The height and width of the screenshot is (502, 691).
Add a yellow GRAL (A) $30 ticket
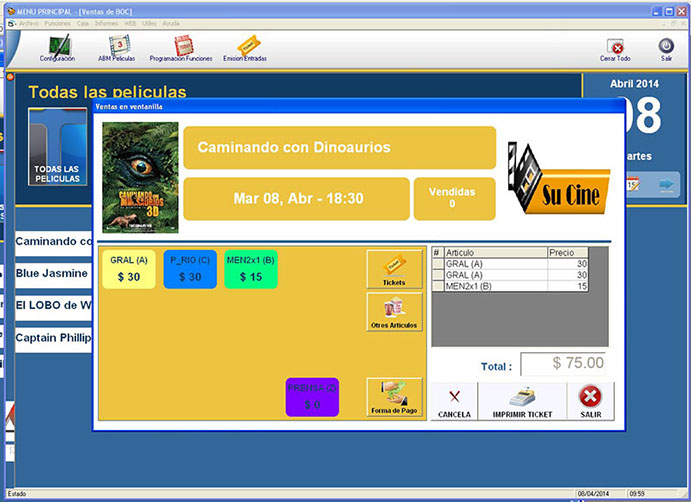[129, 270]
